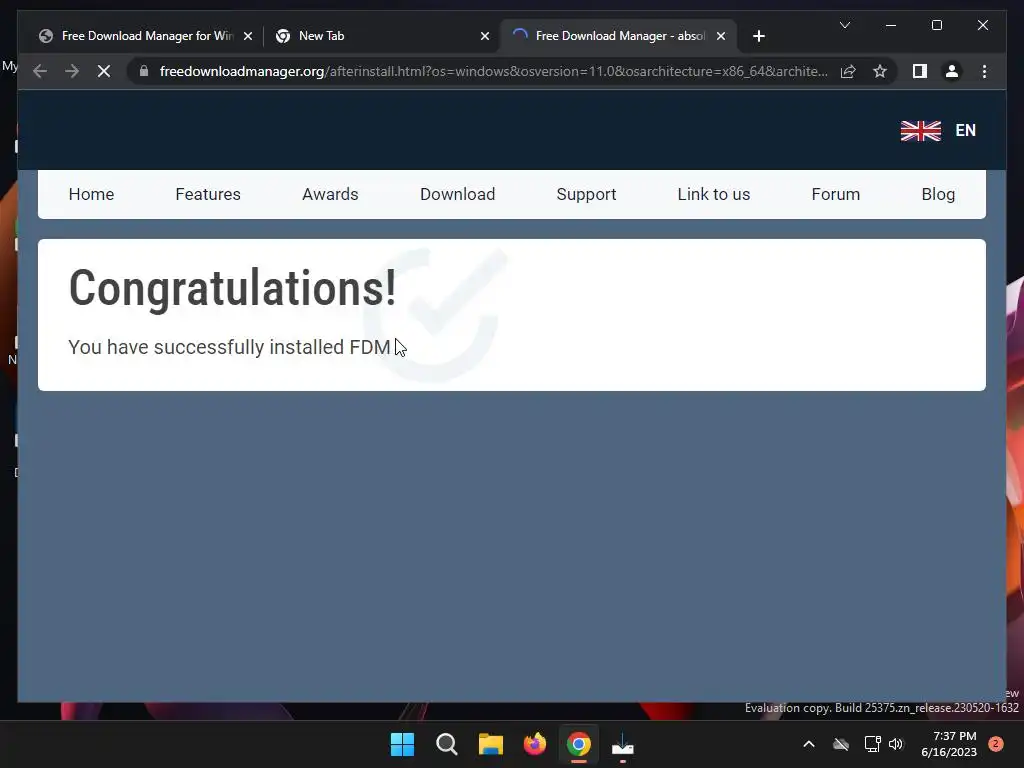Open a new browser tab

coord(758,36)
